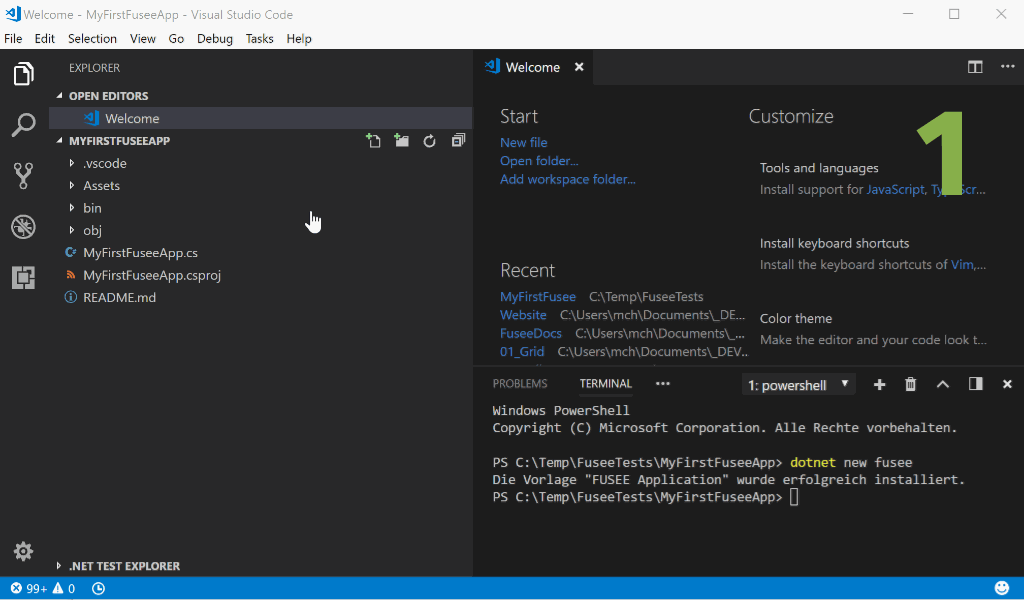
Task: Switch to the Problems panel tab
Action: point(520,384)
